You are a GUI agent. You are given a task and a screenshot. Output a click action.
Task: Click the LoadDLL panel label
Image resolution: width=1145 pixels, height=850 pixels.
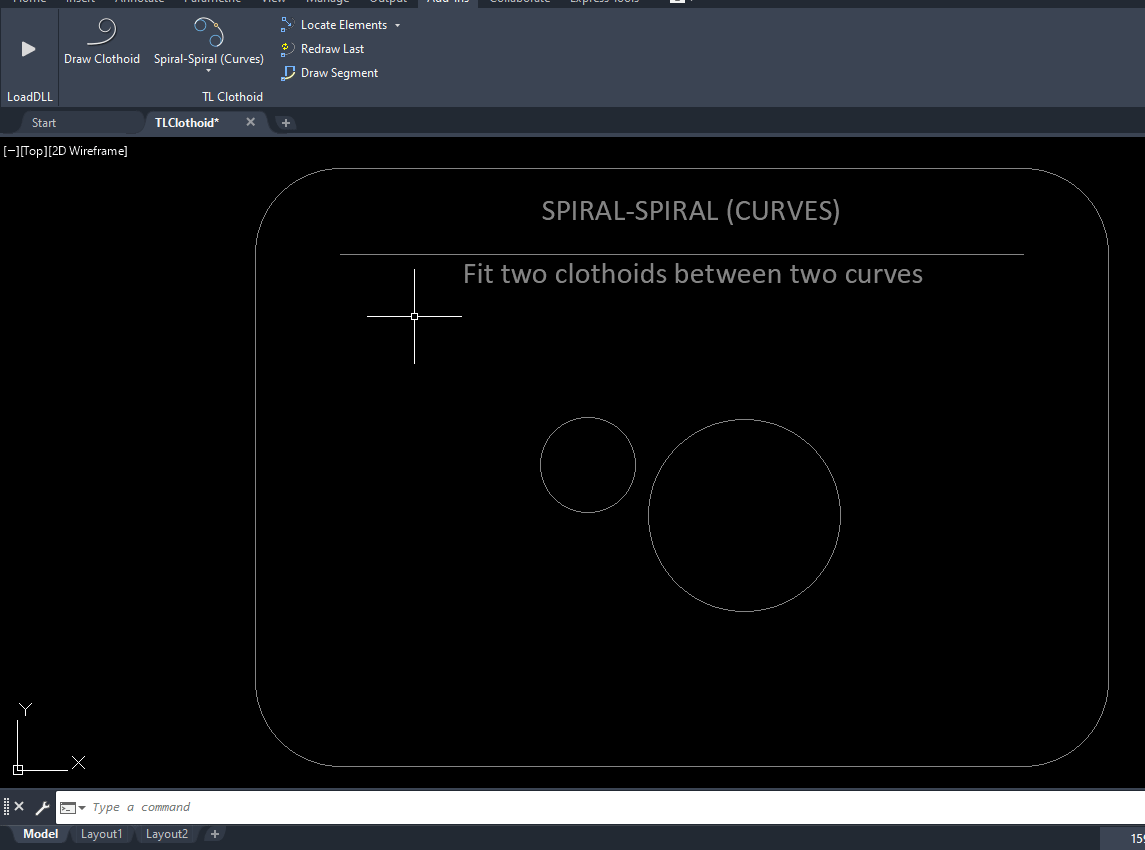(x=30, y=96)
